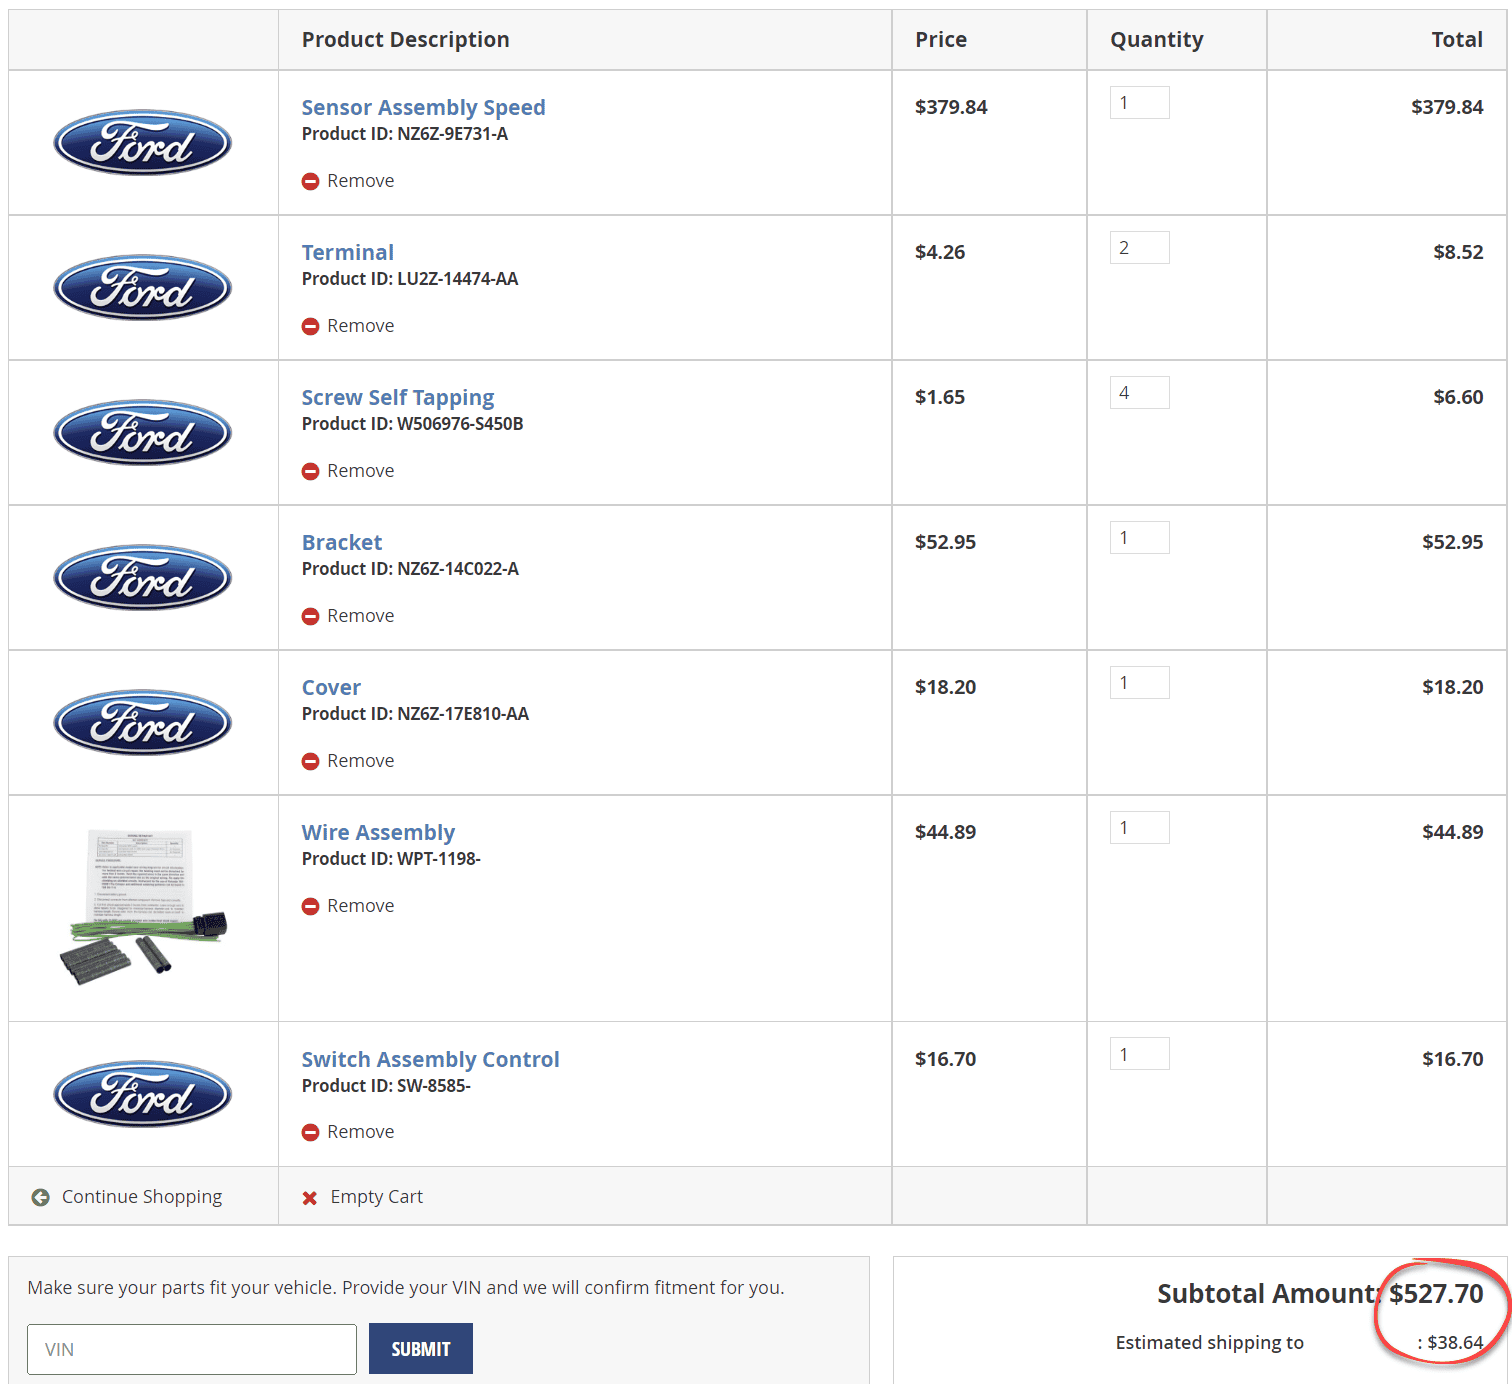This screenshot has height=1384, width=1512.
Task: Click the Submit button for VIN
Action: (421, 1349)
